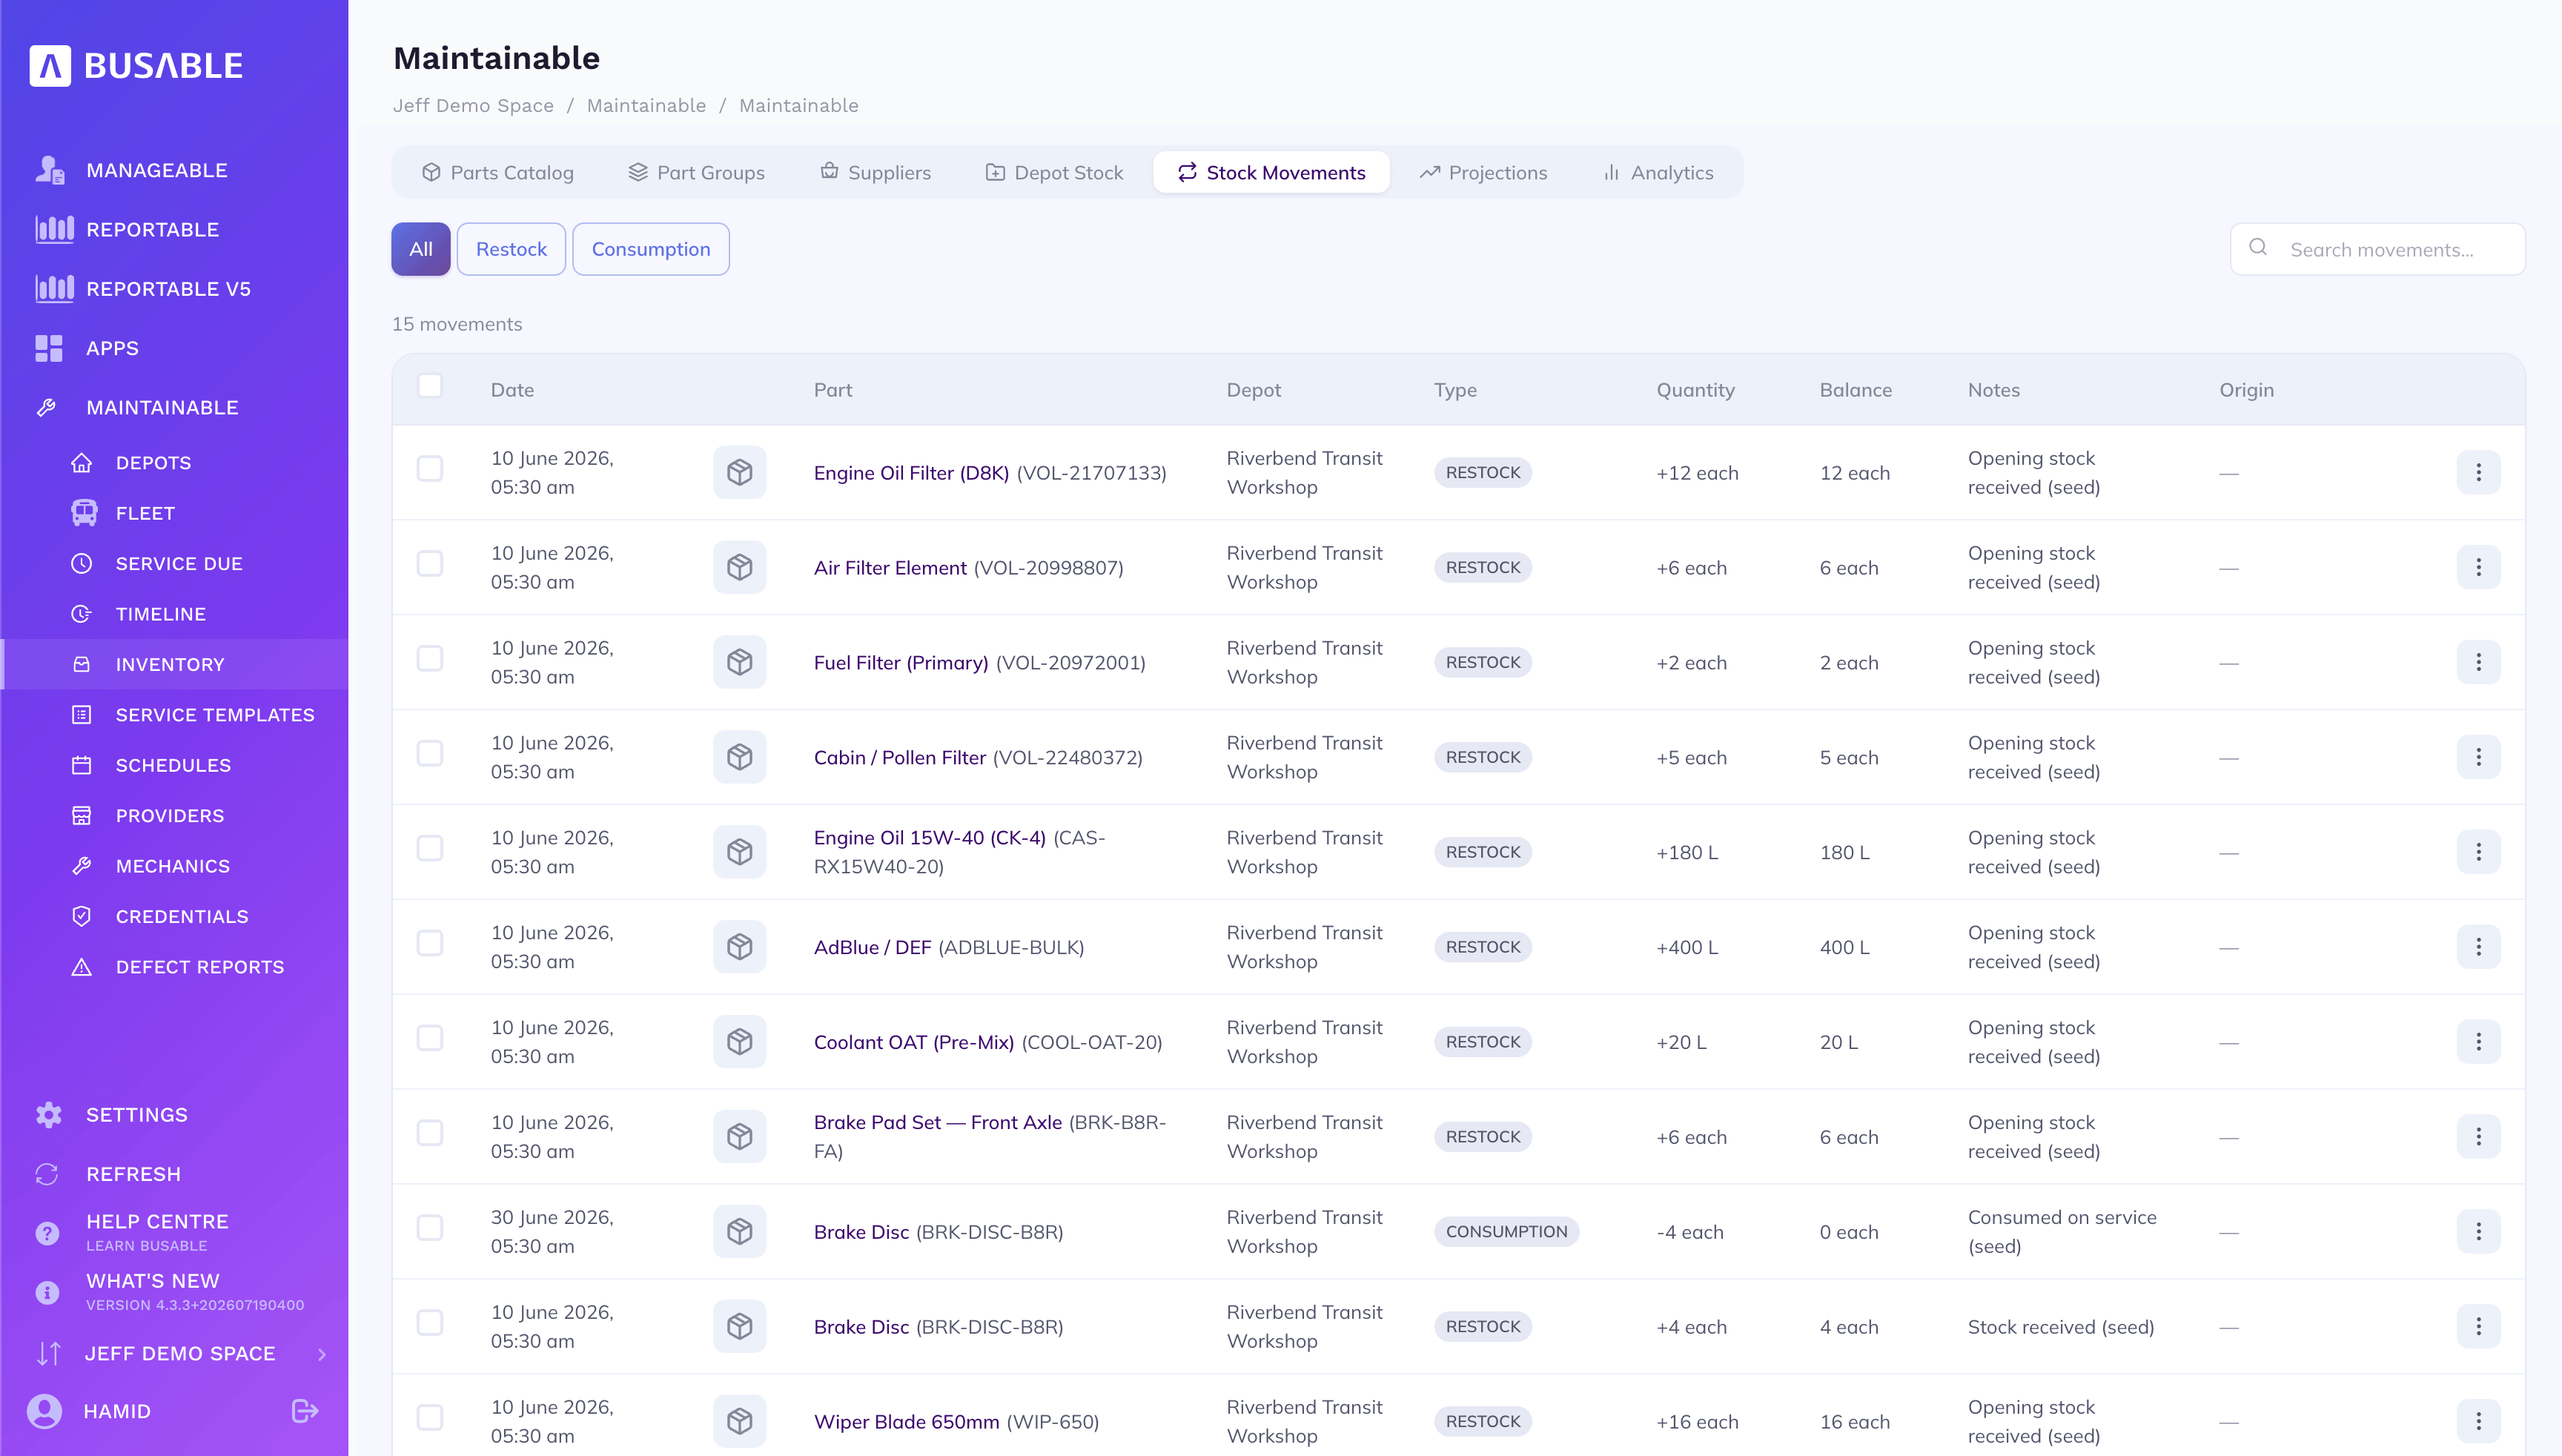2562x1456 pixels.
Task: Expand Jeff Demo Space switcher chevron
Action: pos(322,1354)
